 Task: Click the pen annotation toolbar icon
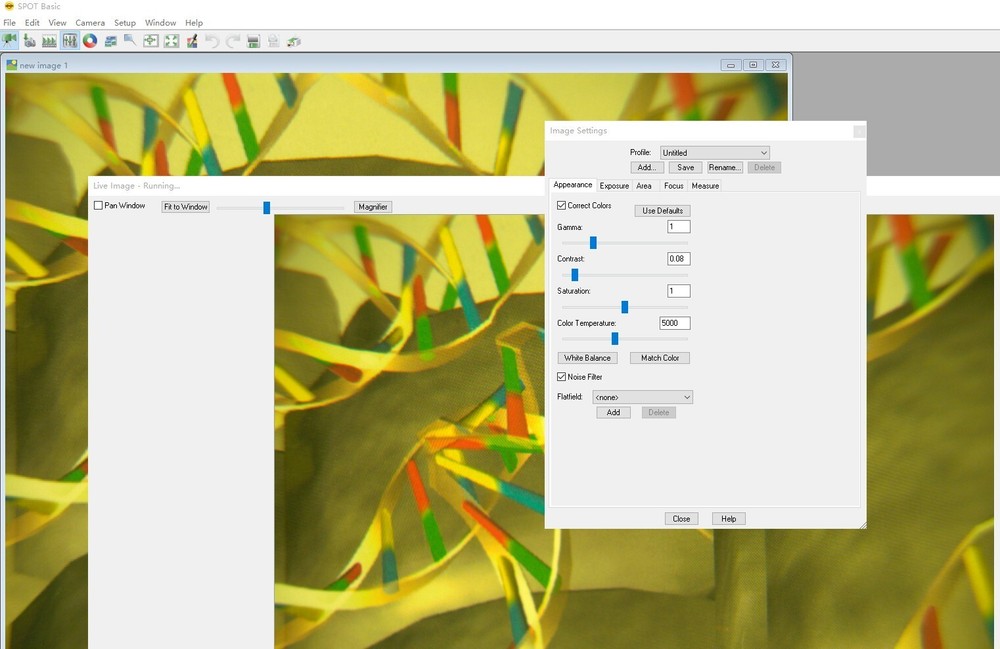click(x=191, y=41)
